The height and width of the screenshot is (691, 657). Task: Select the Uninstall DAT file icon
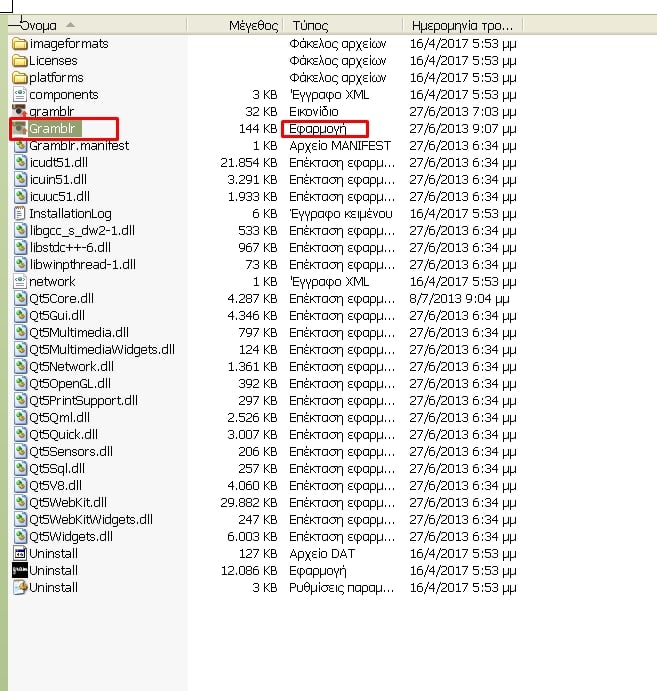(x=20, y=554)
